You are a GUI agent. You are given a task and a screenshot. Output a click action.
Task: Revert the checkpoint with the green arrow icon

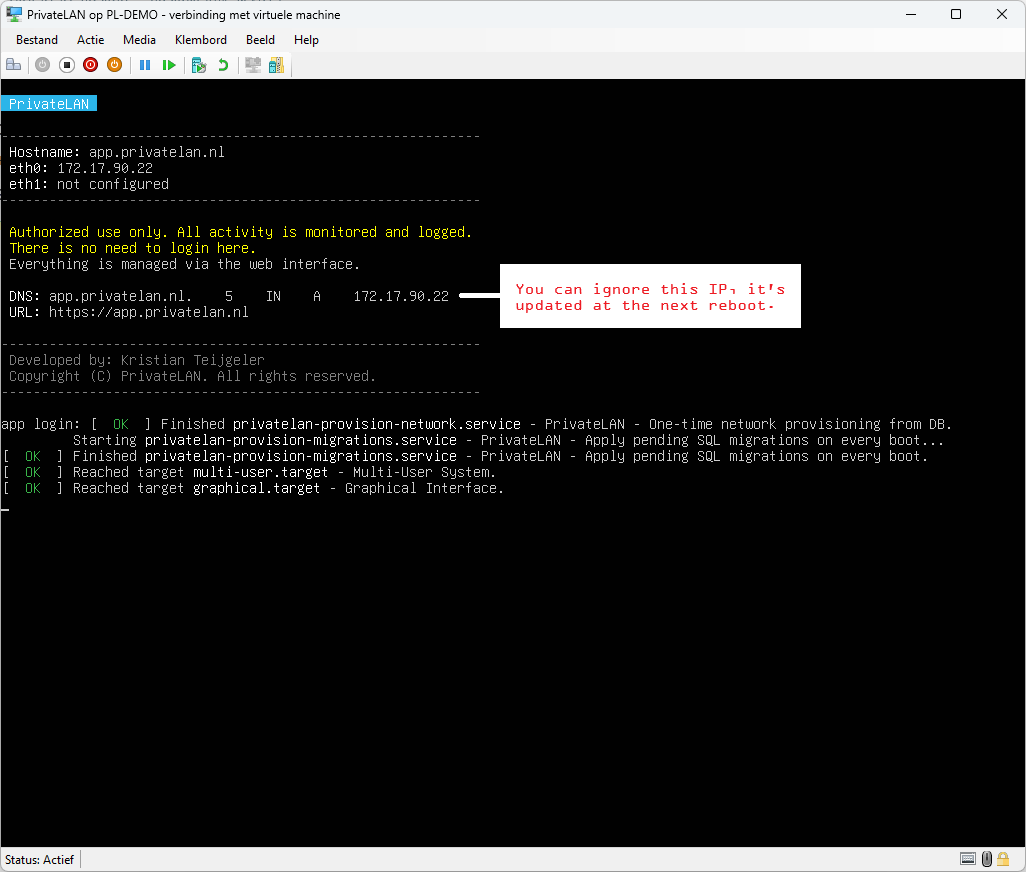(x=223, y=65)
